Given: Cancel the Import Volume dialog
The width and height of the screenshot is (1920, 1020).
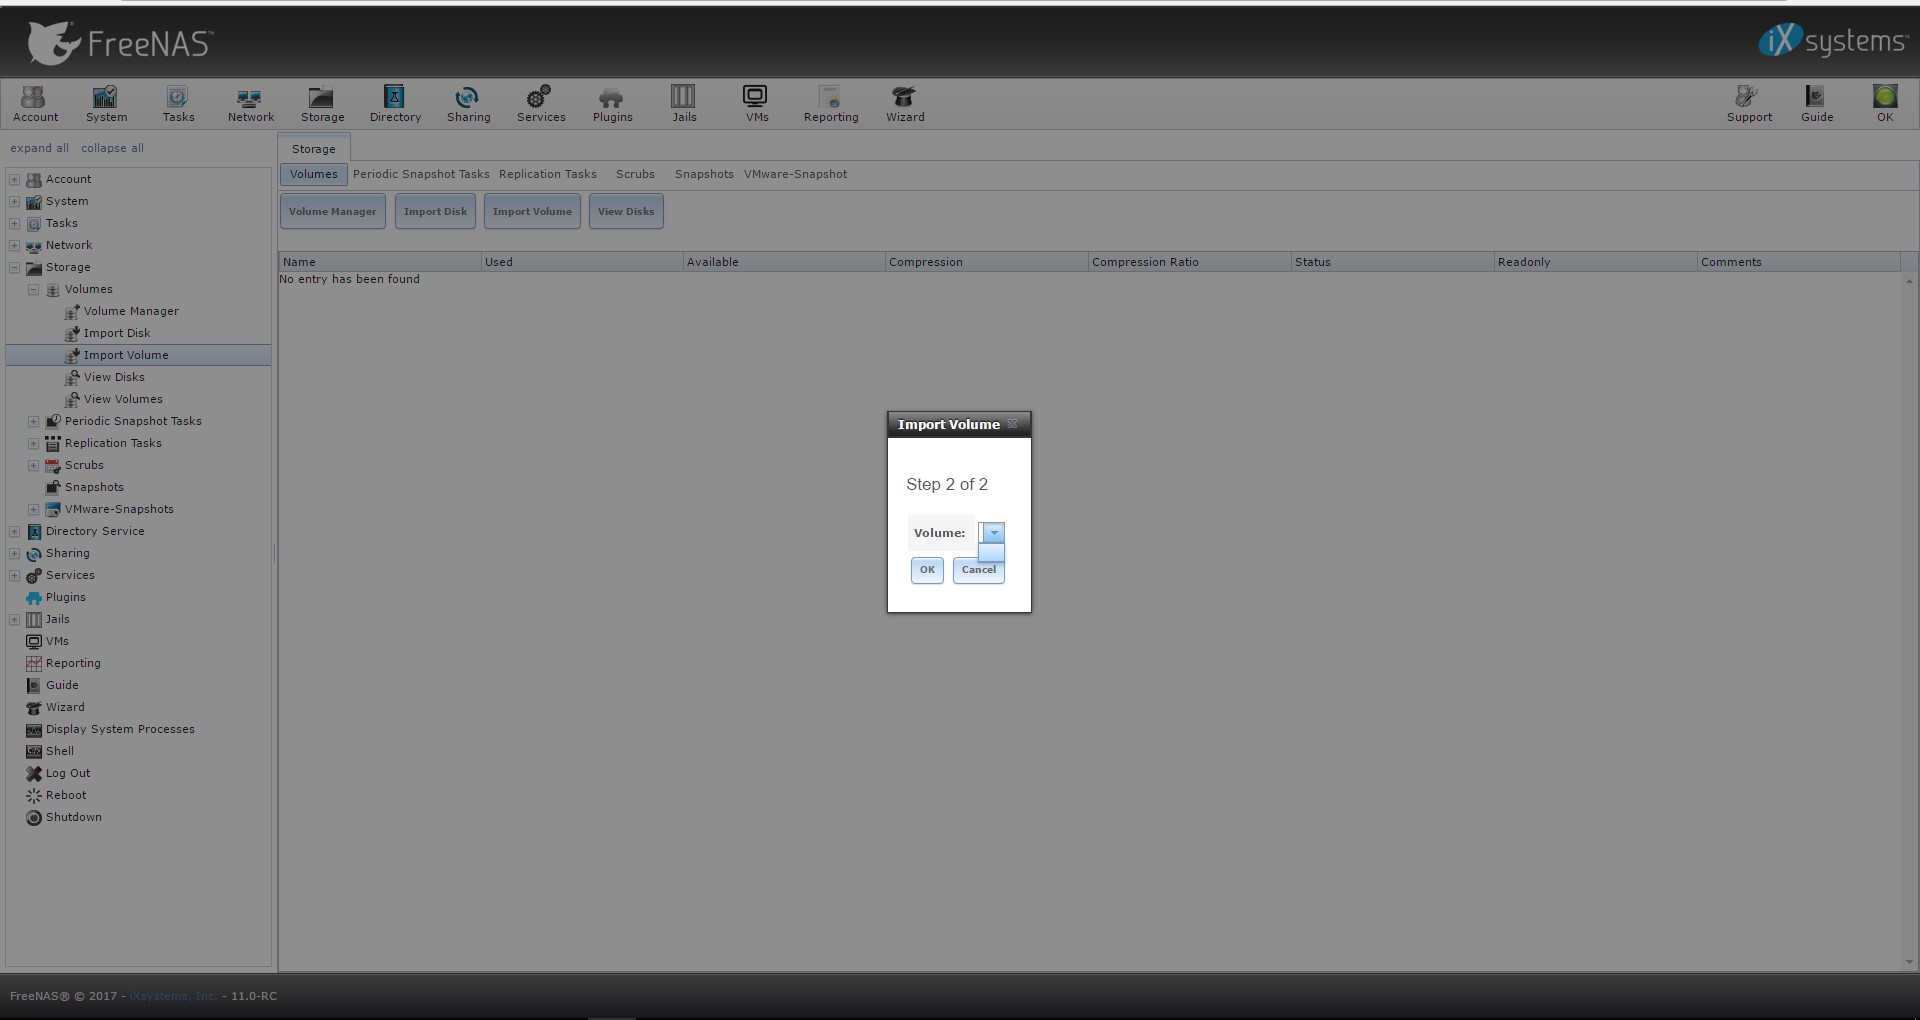Looking at the screenshot, I should (978, 570).
